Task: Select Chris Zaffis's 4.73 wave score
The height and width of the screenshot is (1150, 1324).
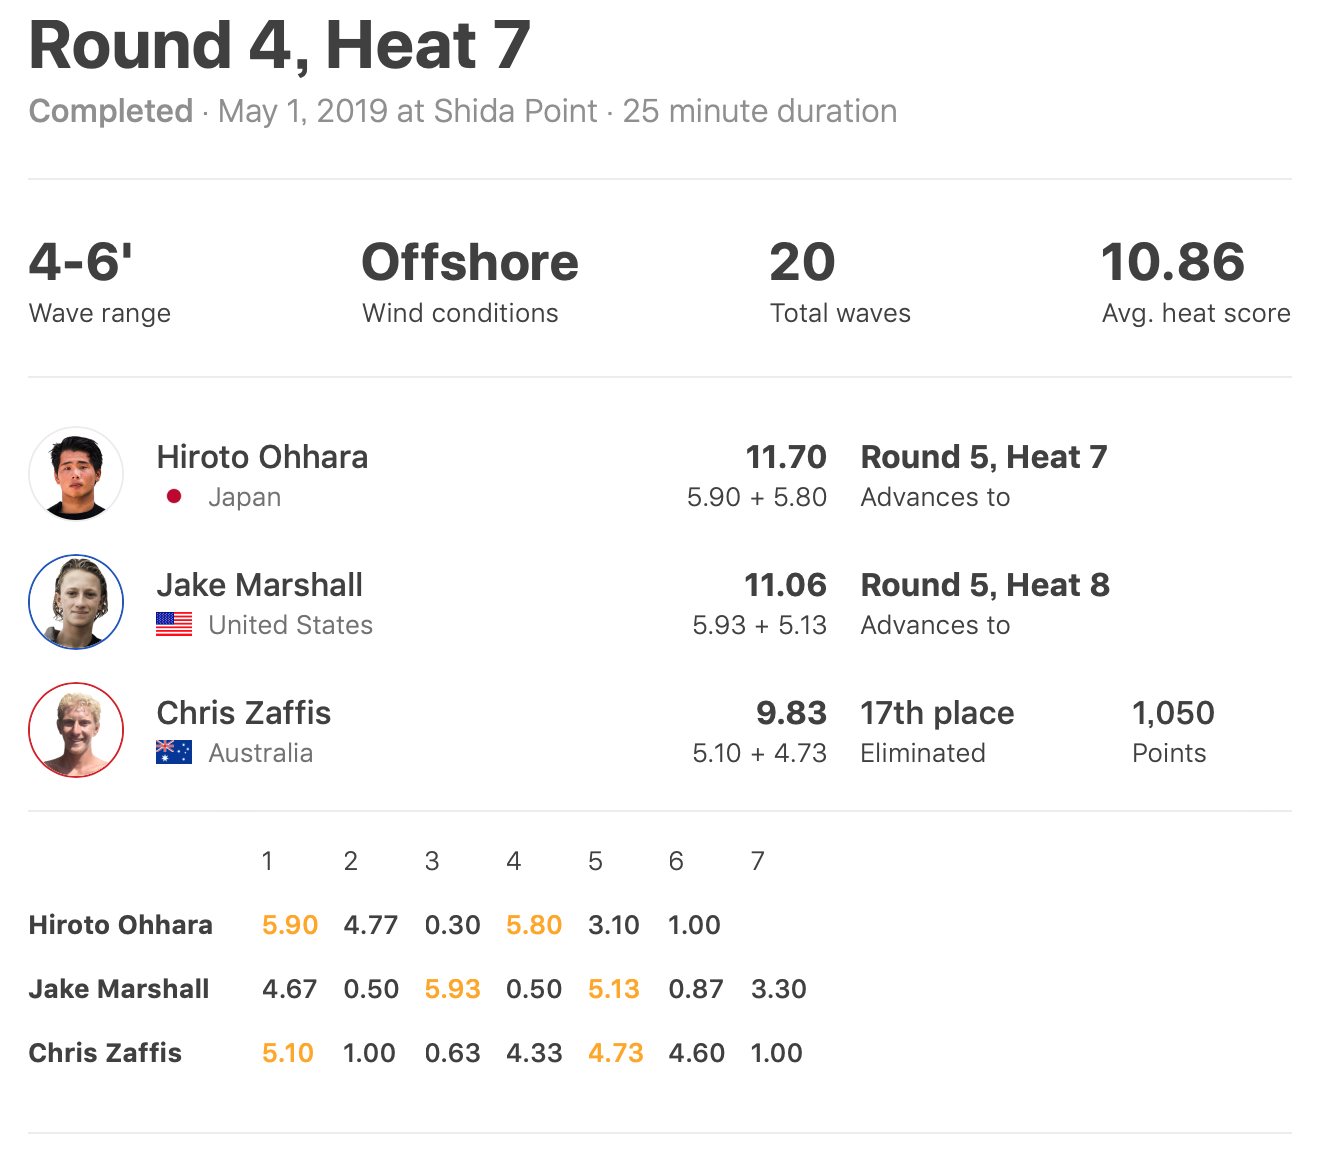Action: click(615, 1053)
